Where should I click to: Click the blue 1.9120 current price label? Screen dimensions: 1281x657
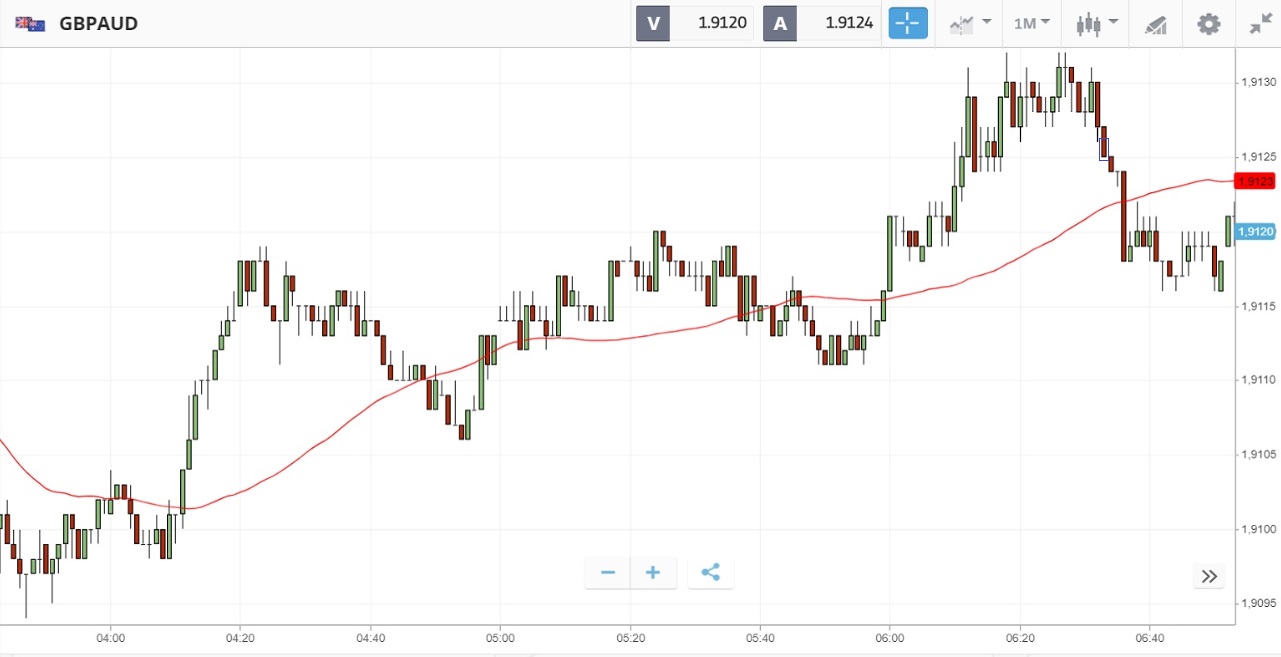point(1256,232)
